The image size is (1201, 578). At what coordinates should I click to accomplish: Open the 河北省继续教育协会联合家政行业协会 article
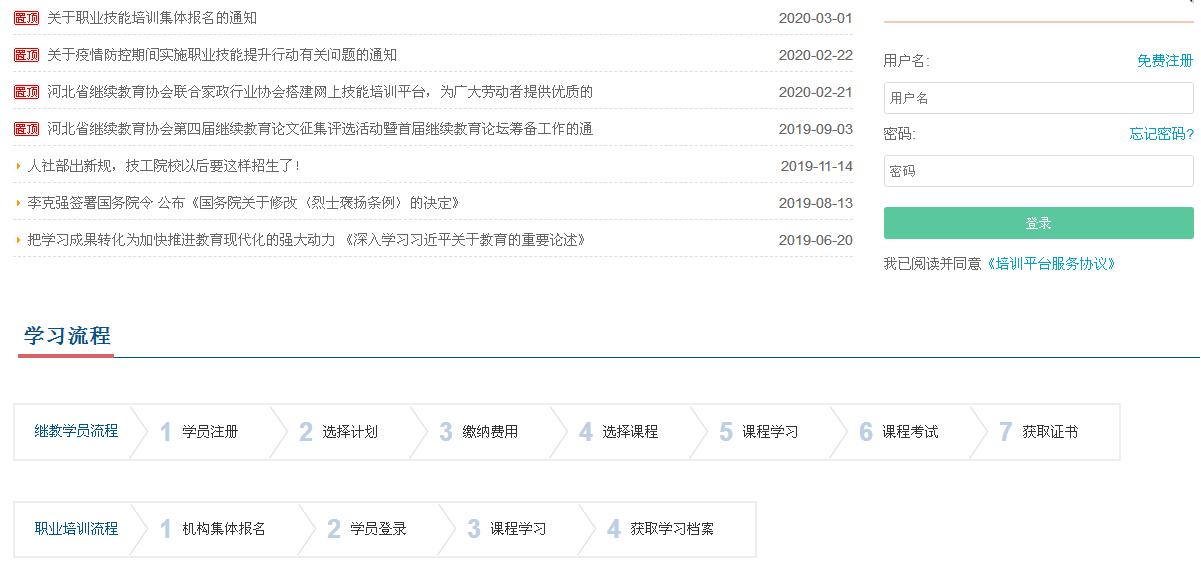320,92
